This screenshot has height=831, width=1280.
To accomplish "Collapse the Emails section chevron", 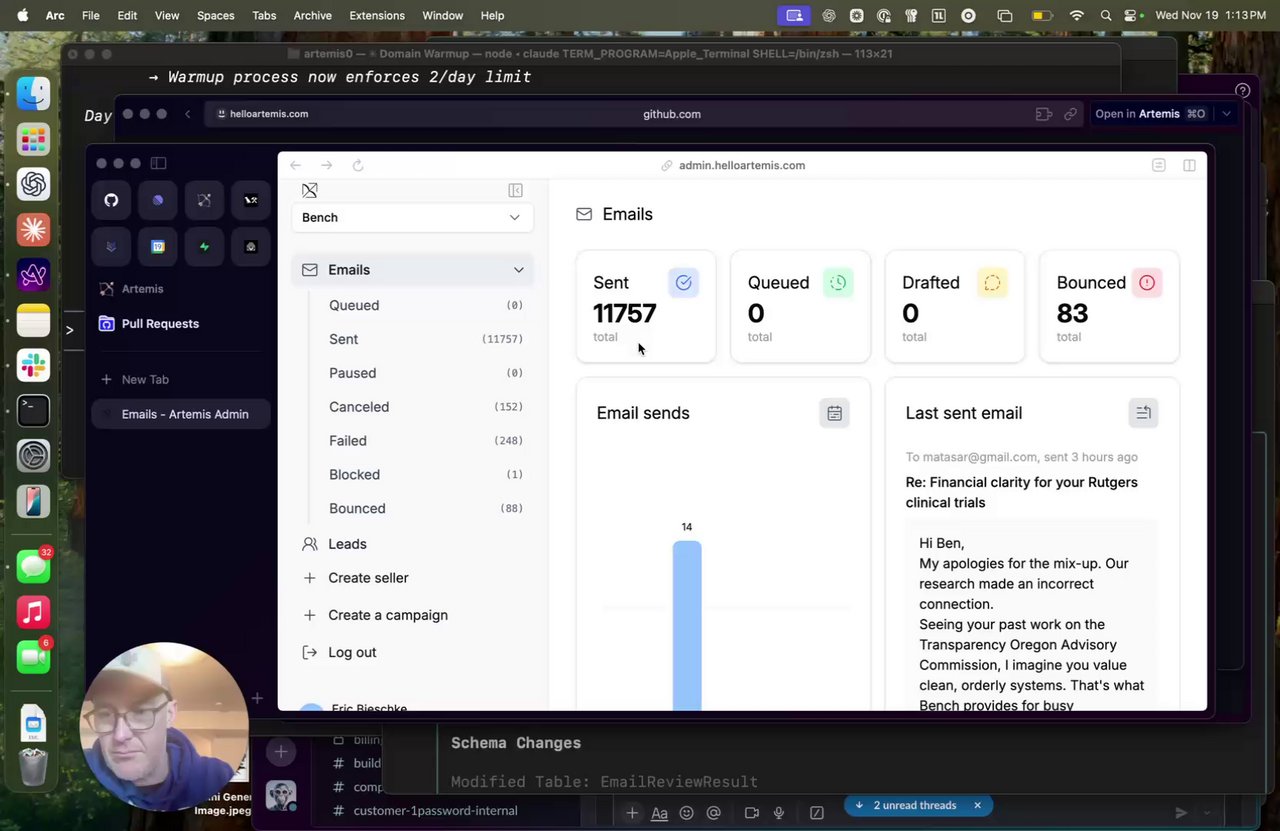I will tap(518, 270).
